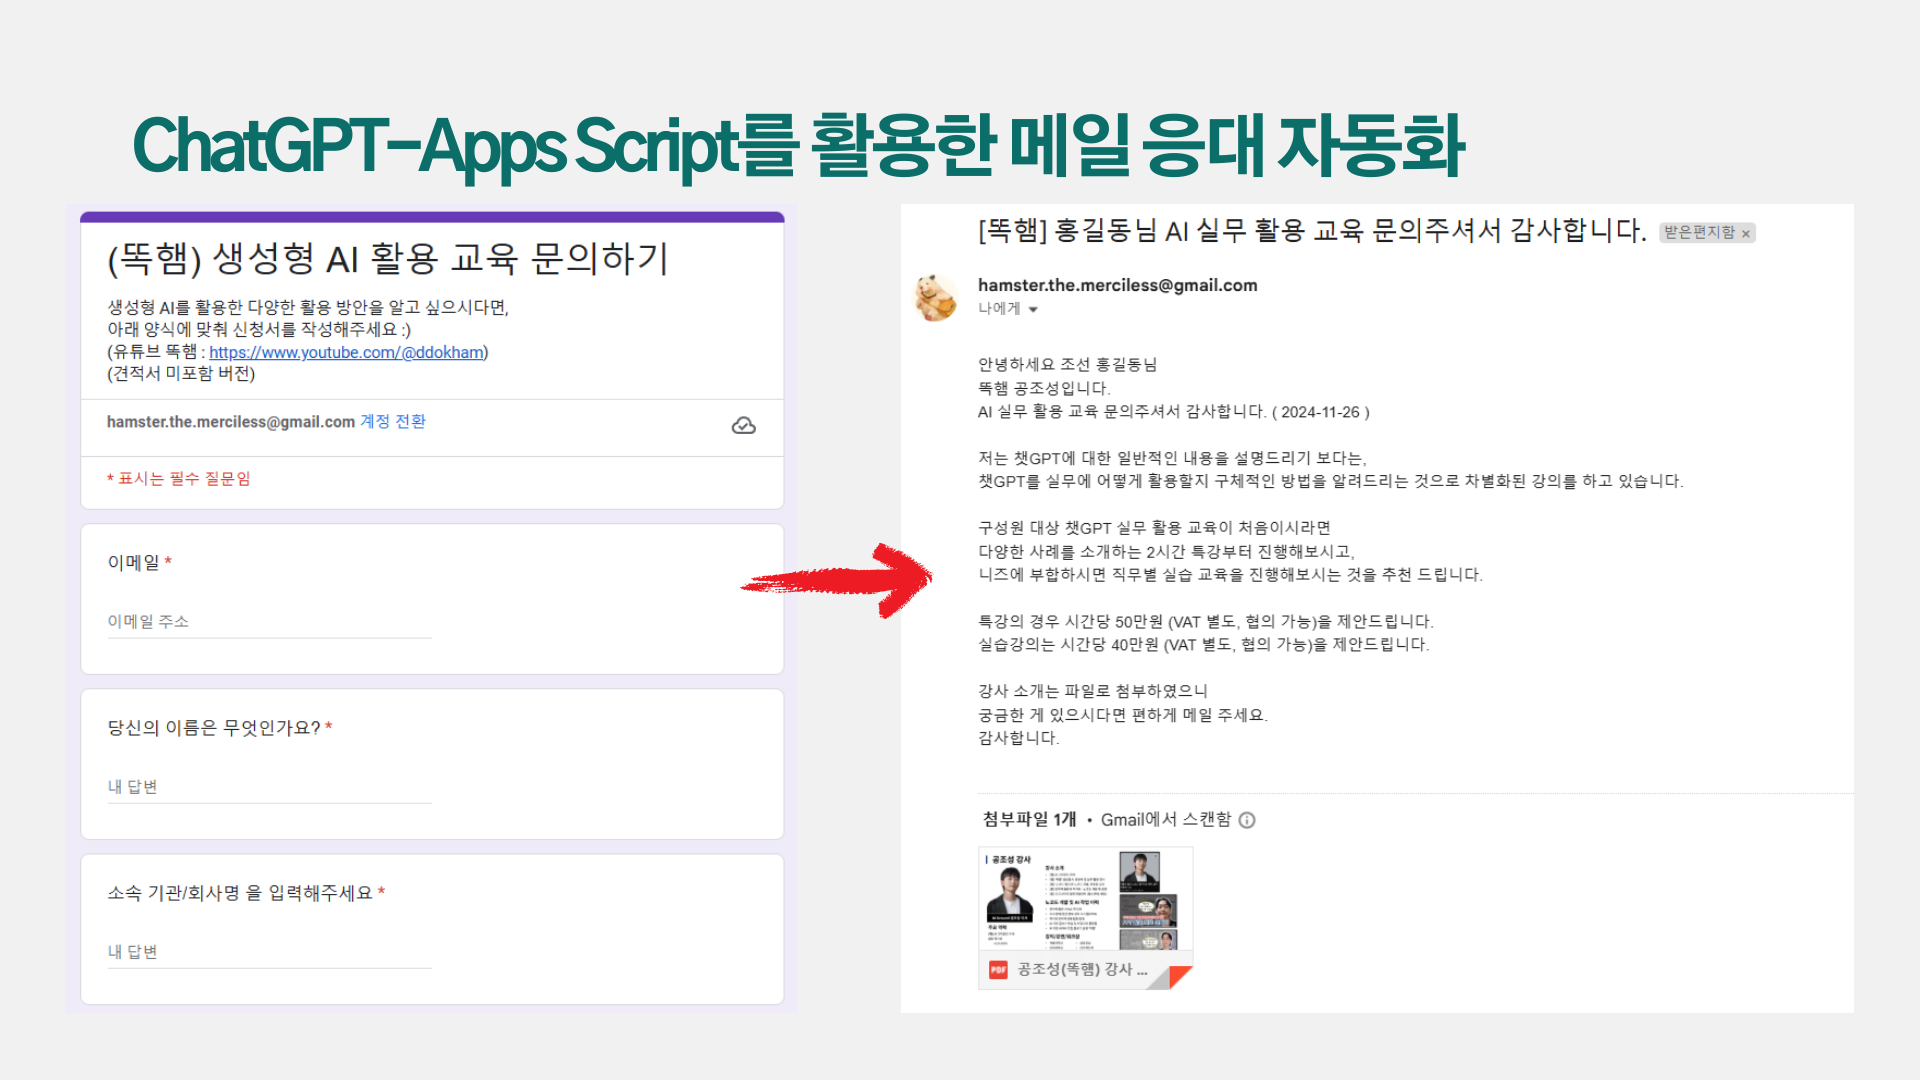Click the info icon beside Gmail에서 스캔함
Image resolution: width=1920 pixels, height=1080 pixels.
click(x=1247, y=820)
